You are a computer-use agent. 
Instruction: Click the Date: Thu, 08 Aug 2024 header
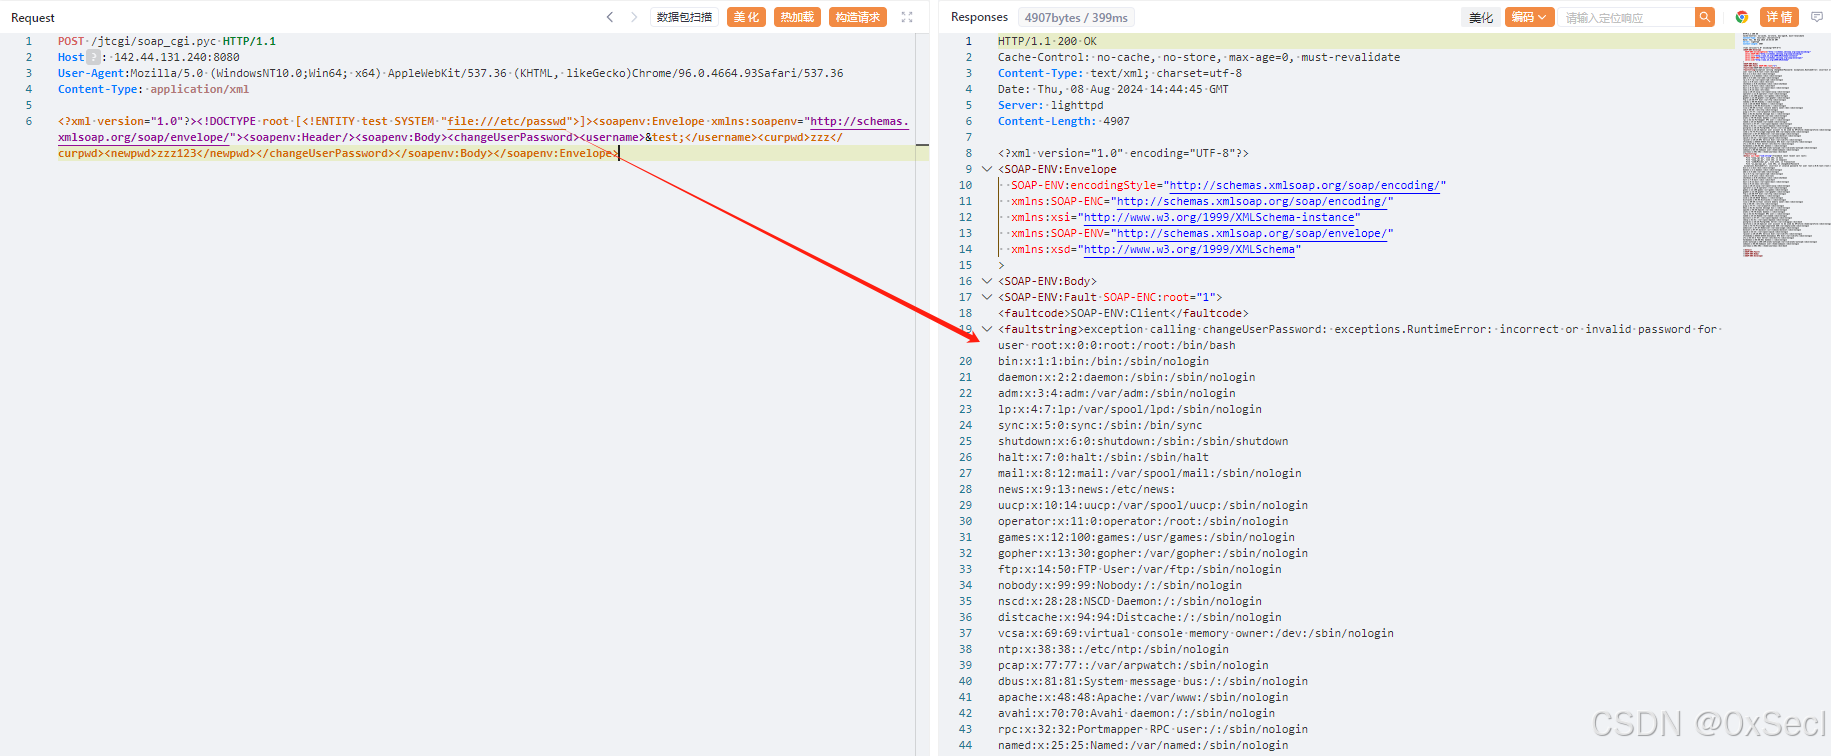point(1113,89)
